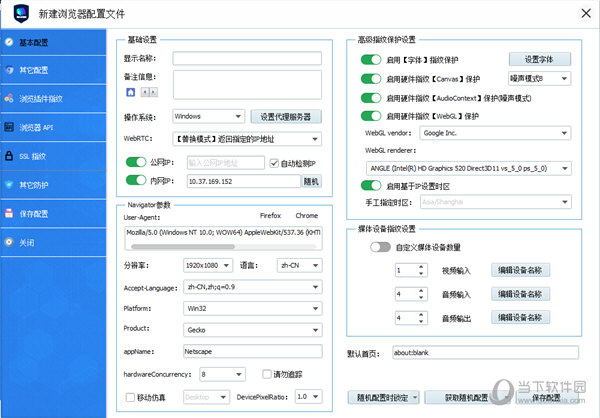The image size is (600, 418).
Task: Click the blue home icon under 备注信息
Action: coord(130,92)
